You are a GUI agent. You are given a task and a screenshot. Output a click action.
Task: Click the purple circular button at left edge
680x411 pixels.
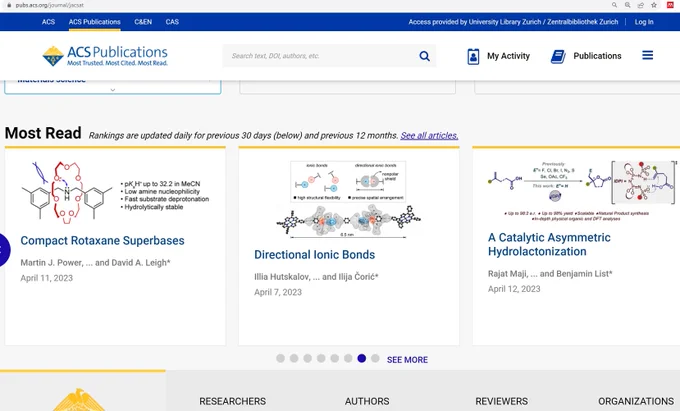point(3,250)
